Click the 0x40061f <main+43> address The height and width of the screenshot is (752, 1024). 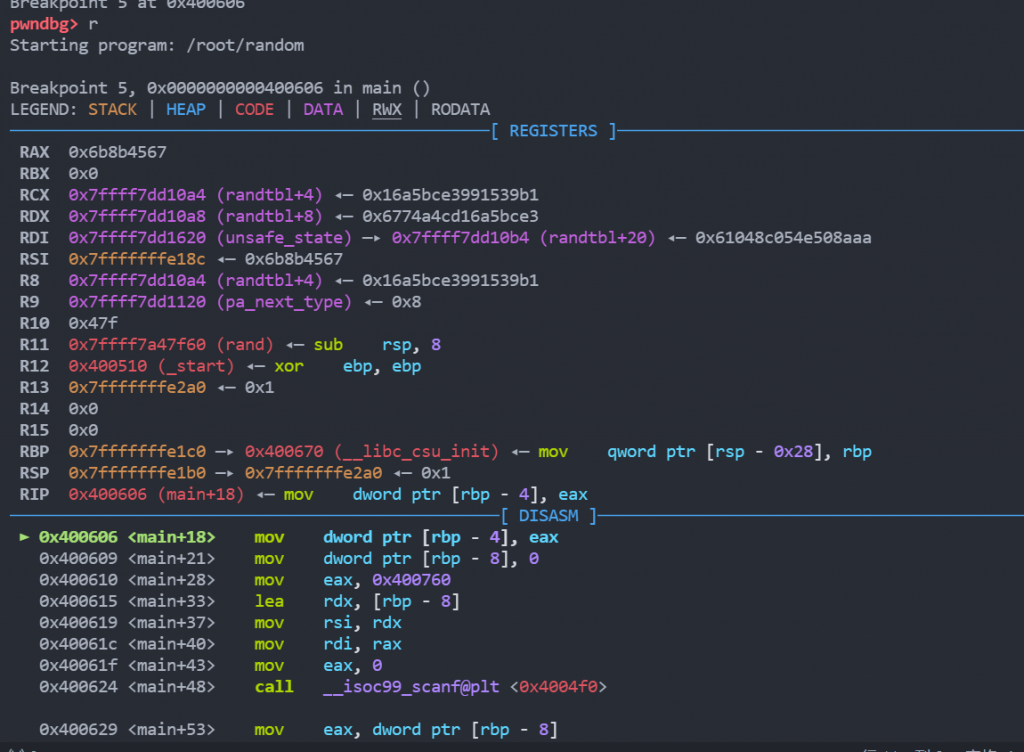[x=127, y=666]
